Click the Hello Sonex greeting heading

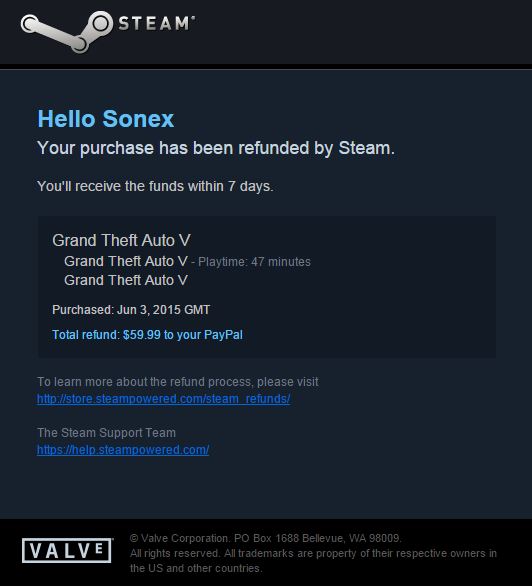tap(106, 119)
